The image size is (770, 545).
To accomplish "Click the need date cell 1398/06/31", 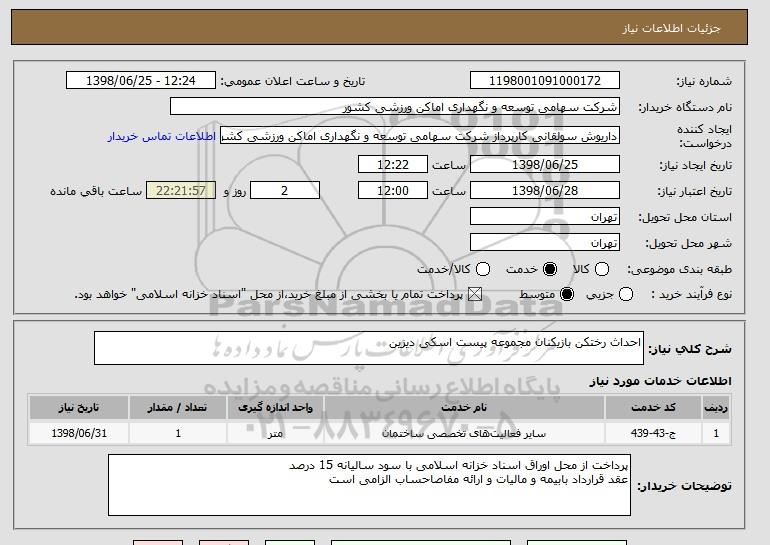I will (x=79, y=434).
